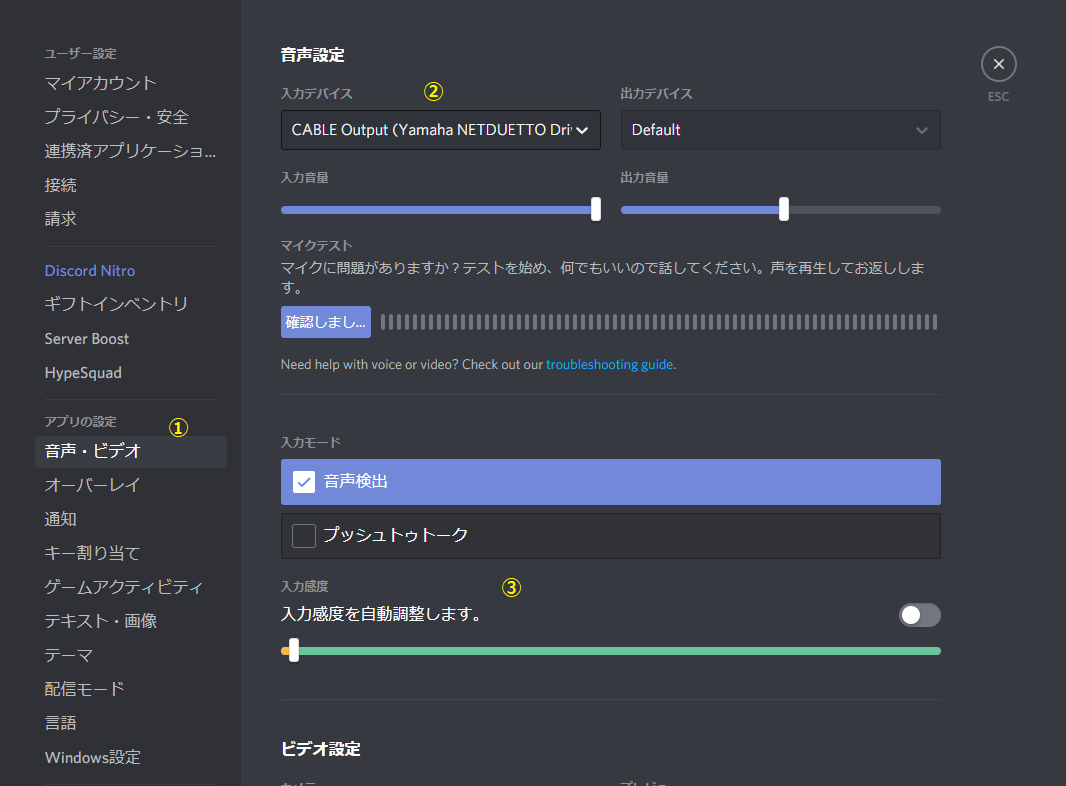Viewport: 1066px width, 786px height.
Task: Open the 出力デバイス output device dropdown
Action: pos(780,130)
